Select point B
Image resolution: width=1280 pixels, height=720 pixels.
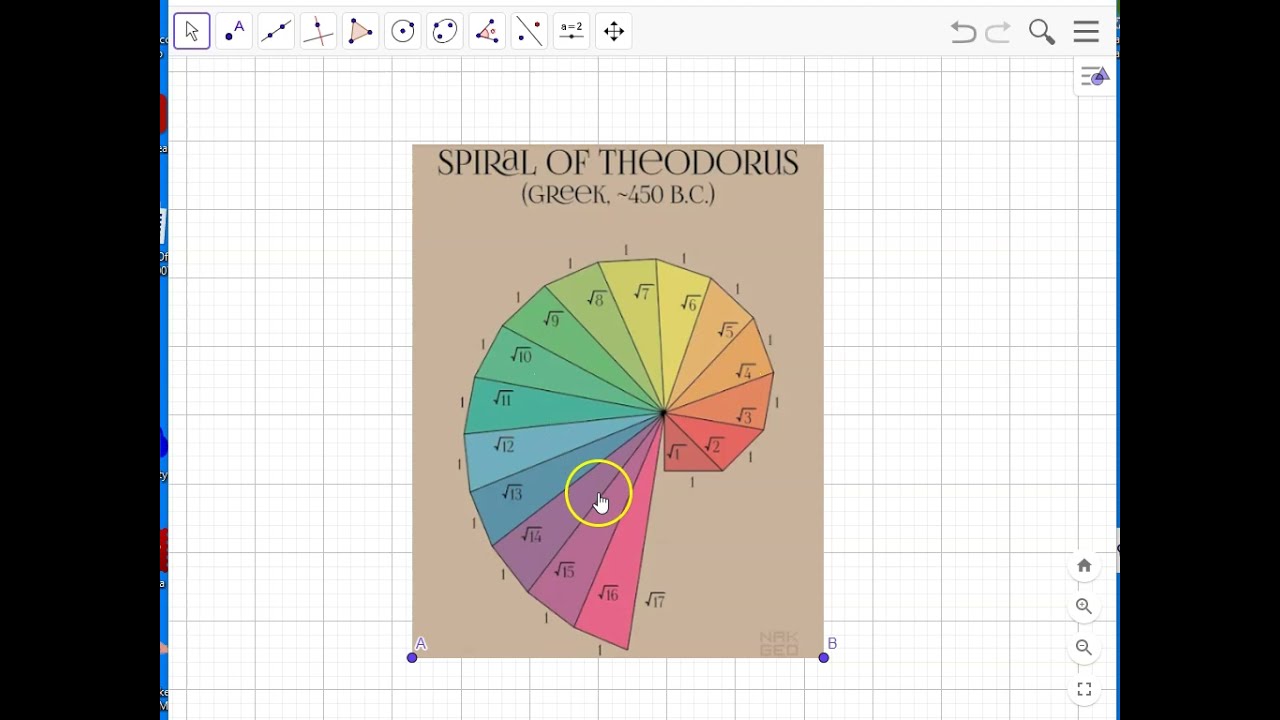coord(824,657)
